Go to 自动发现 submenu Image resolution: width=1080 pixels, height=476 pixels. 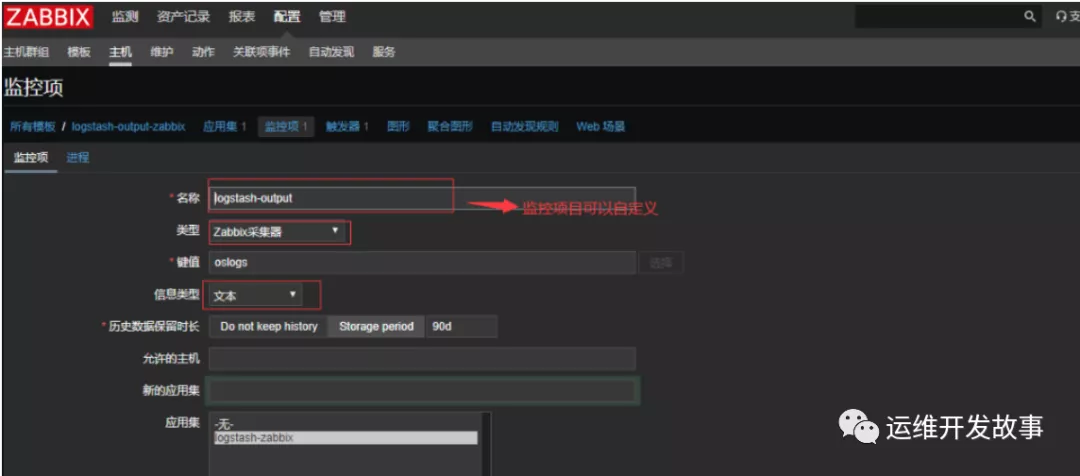pyautogui.click(x=331, y=52)
